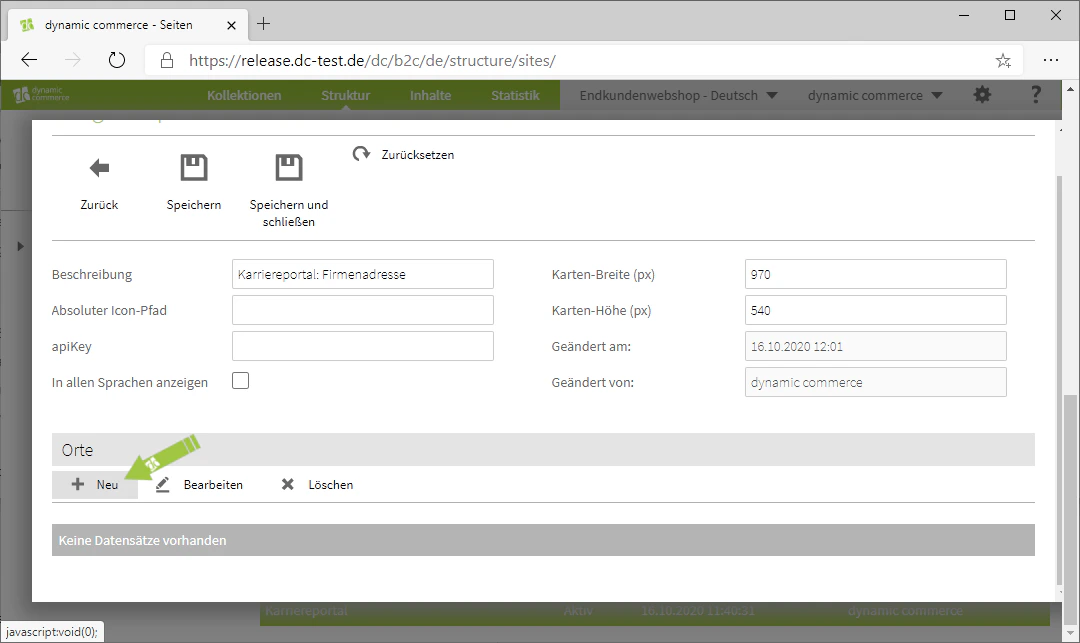The image size is (1080, 643).
Task: Click the browser back arrow
Action: pos(29,60)
